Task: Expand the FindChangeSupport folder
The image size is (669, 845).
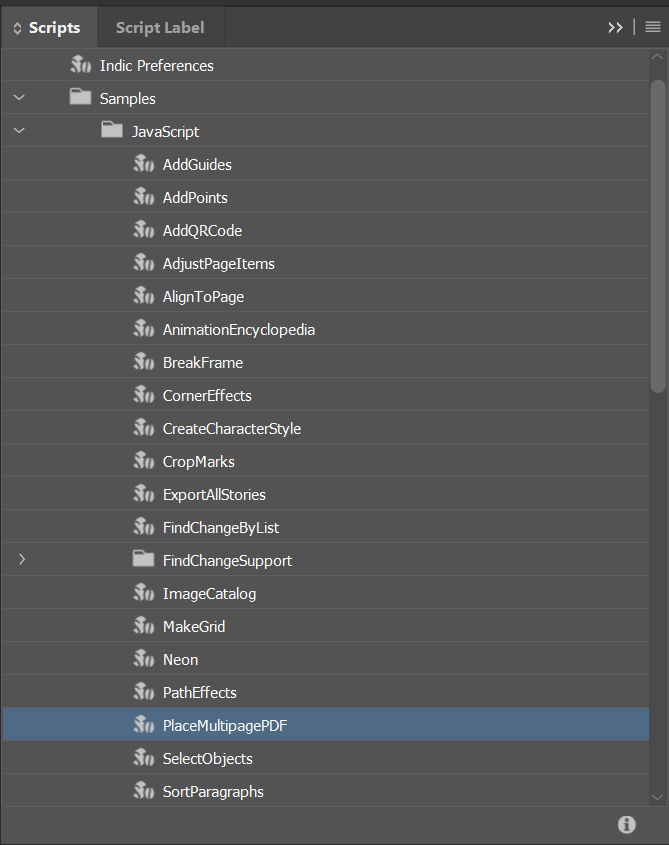Action: (21, 560)
